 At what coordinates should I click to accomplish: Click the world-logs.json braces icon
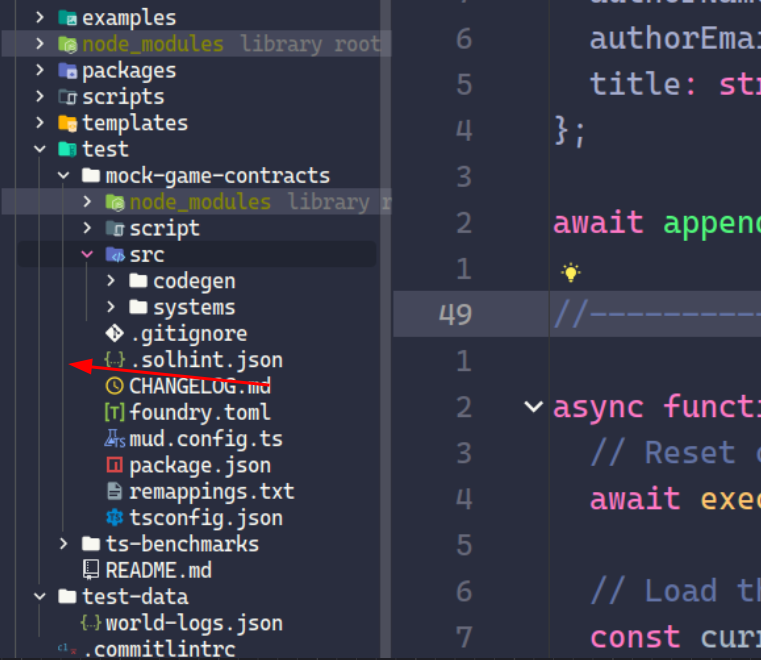(91, 623)
